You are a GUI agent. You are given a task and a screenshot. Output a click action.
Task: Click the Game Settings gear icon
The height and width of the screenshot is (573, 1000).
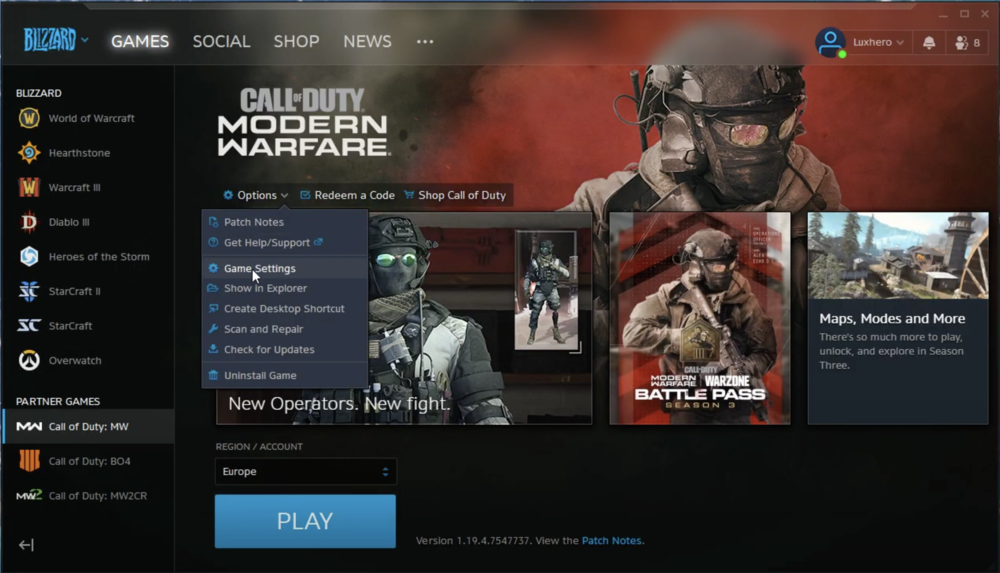(x=214, y=268)
